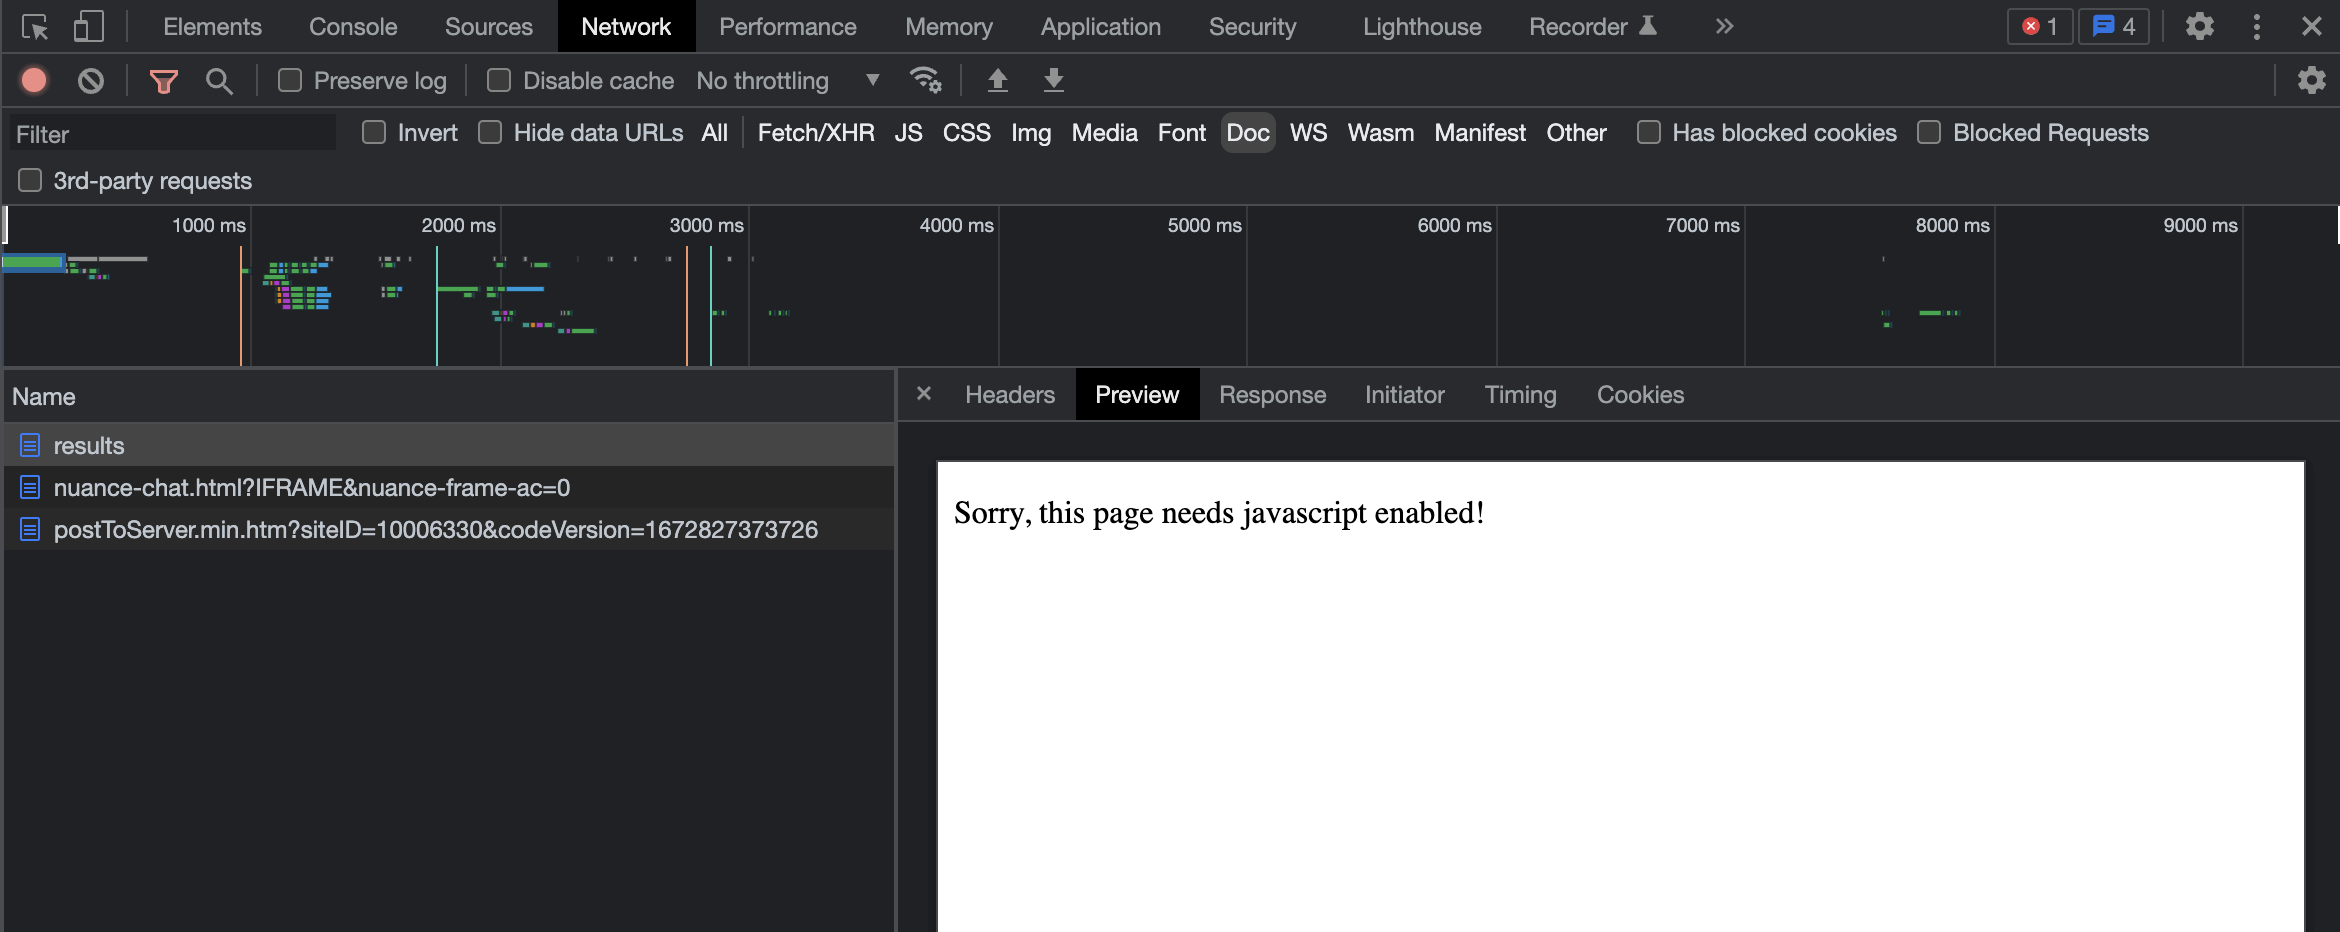The image size is (2340, 932).
Task: Filter requests by Fetch/XHR
Action: point(816,133)
